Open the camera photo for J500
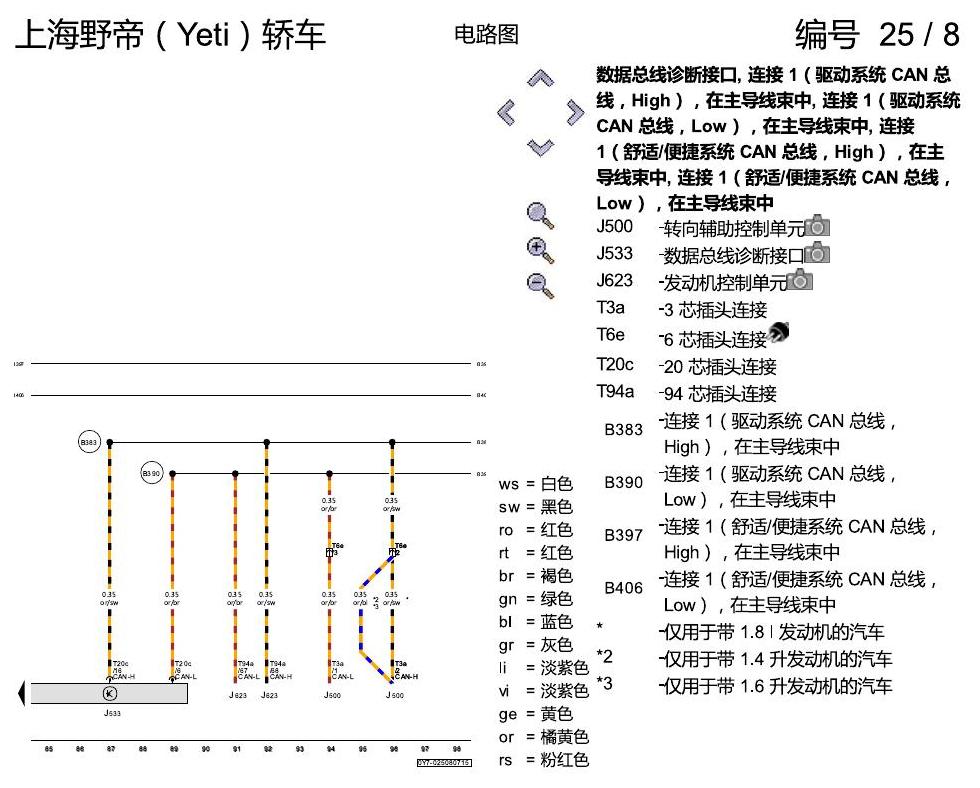Viewport: 980px width, 788px height. click(x=818, y=226)
